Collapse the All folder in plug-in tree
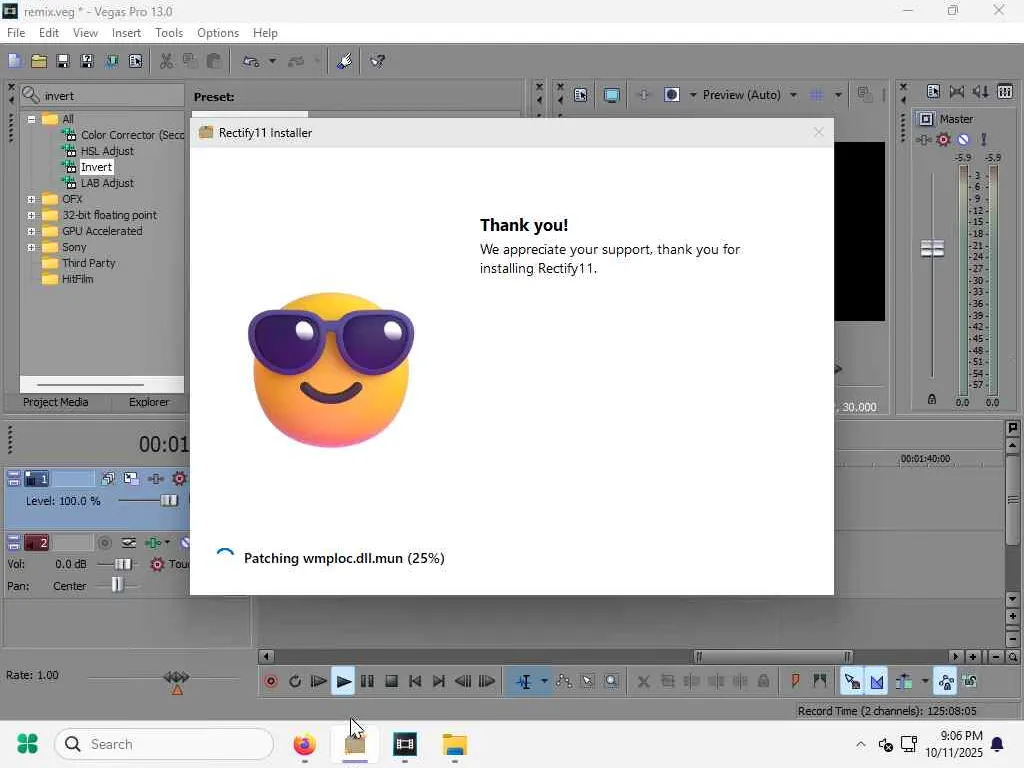The image size is (1024, 768). pyautogui.click(x=31, y=120)
